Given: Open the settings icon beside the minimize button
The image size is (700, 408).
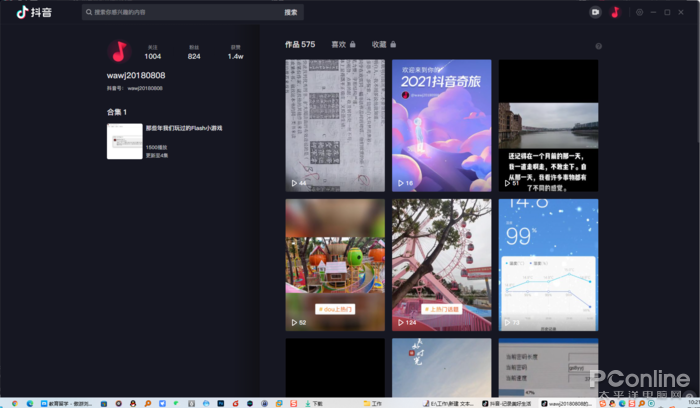Looking at the screenshot, I should point(639,12).
